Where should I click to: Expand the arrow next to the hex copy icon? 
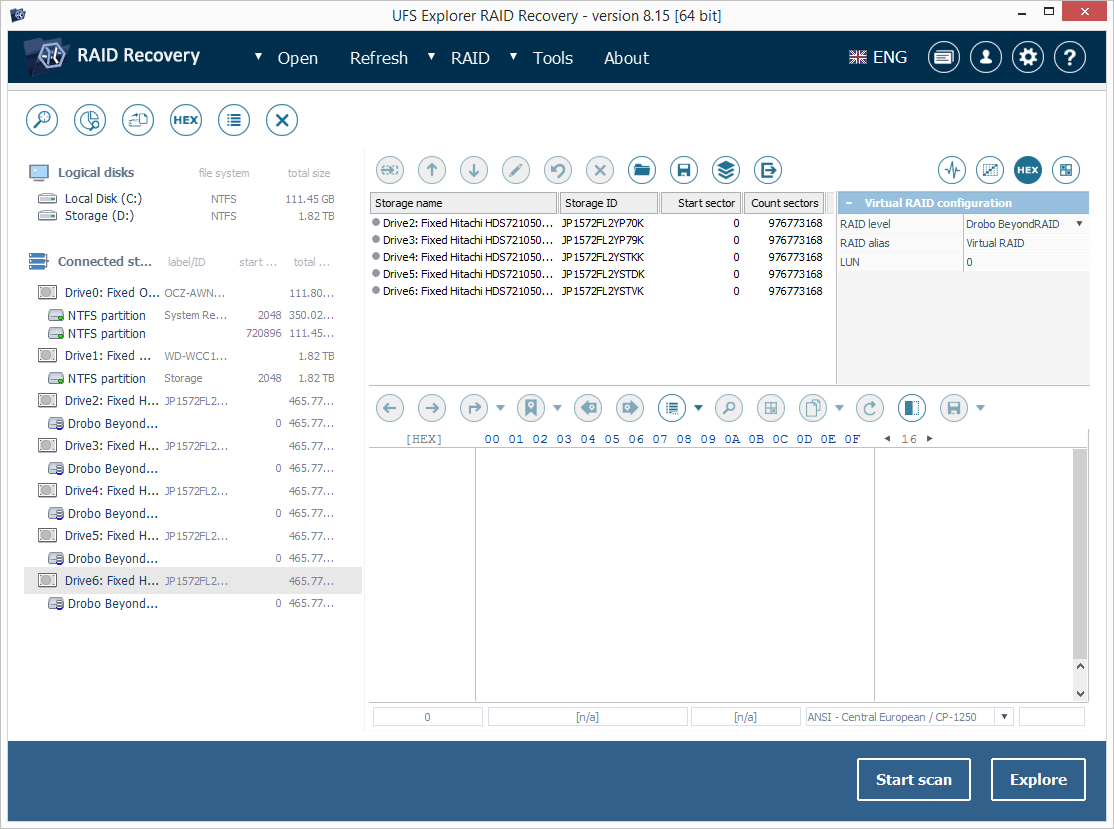(839, 408)
